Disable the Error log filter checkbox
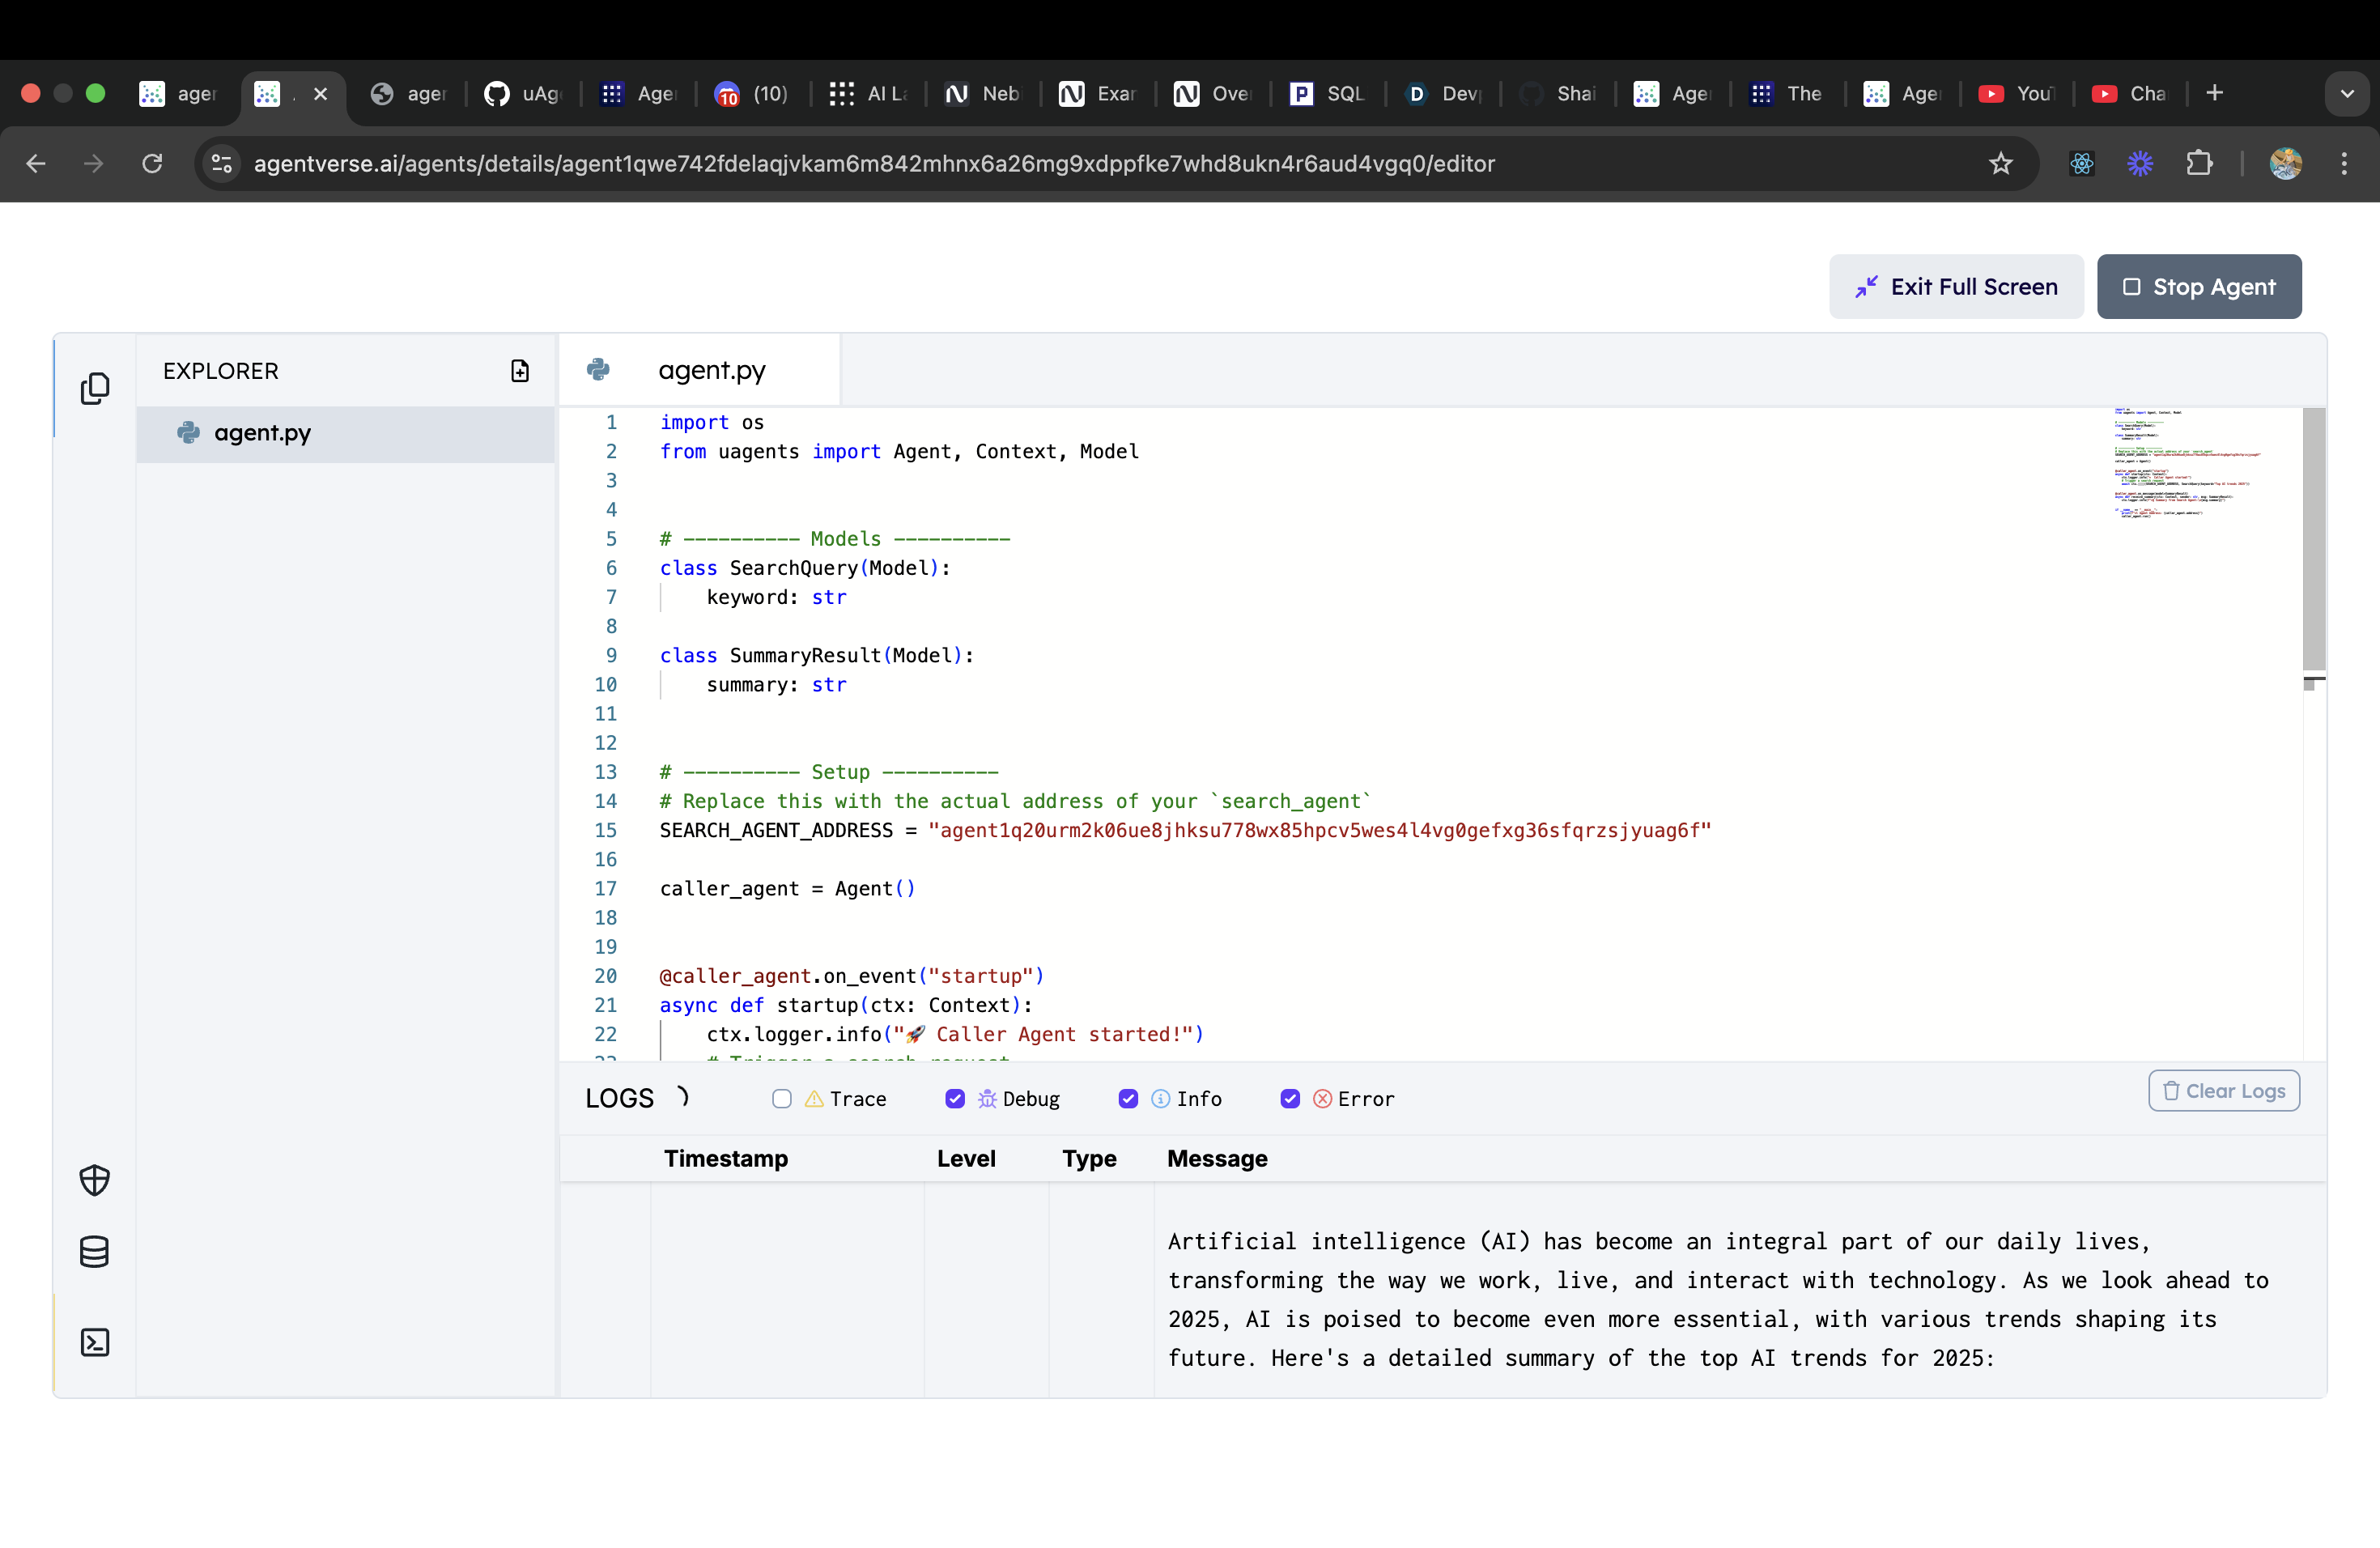Viewport: 2380px width, 1548px height. click(1290, 1099)
